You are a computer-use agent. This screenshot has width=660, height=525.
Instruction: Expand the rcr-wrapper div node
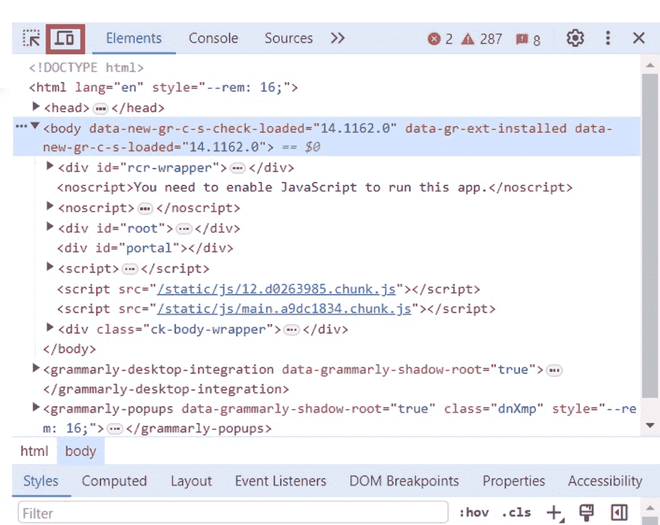pyautogui.click(x=50, y=166)
